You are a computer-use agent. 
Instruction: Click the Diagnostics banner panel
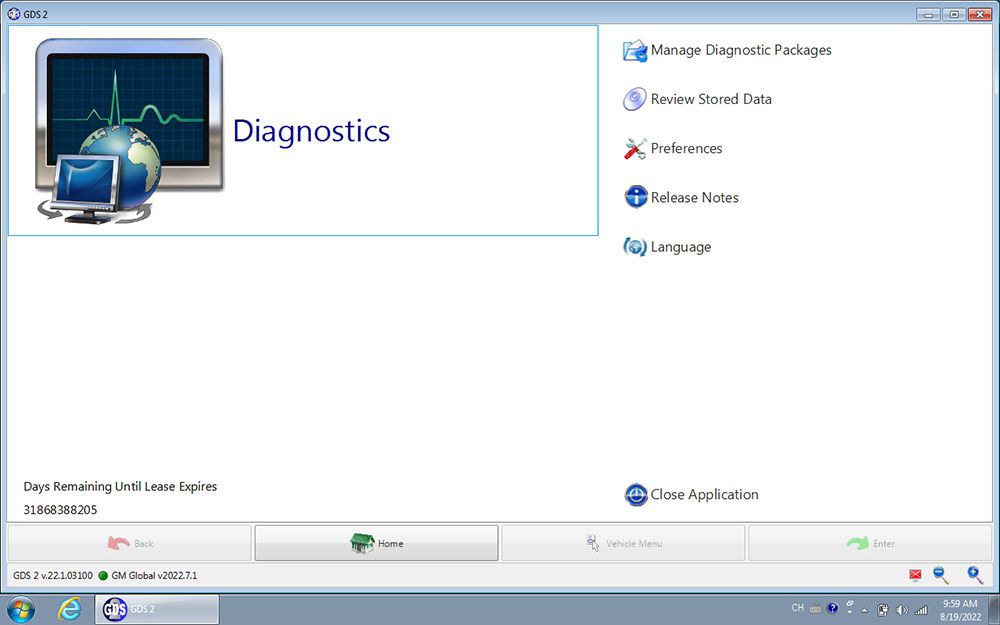(x=302, y=131)
